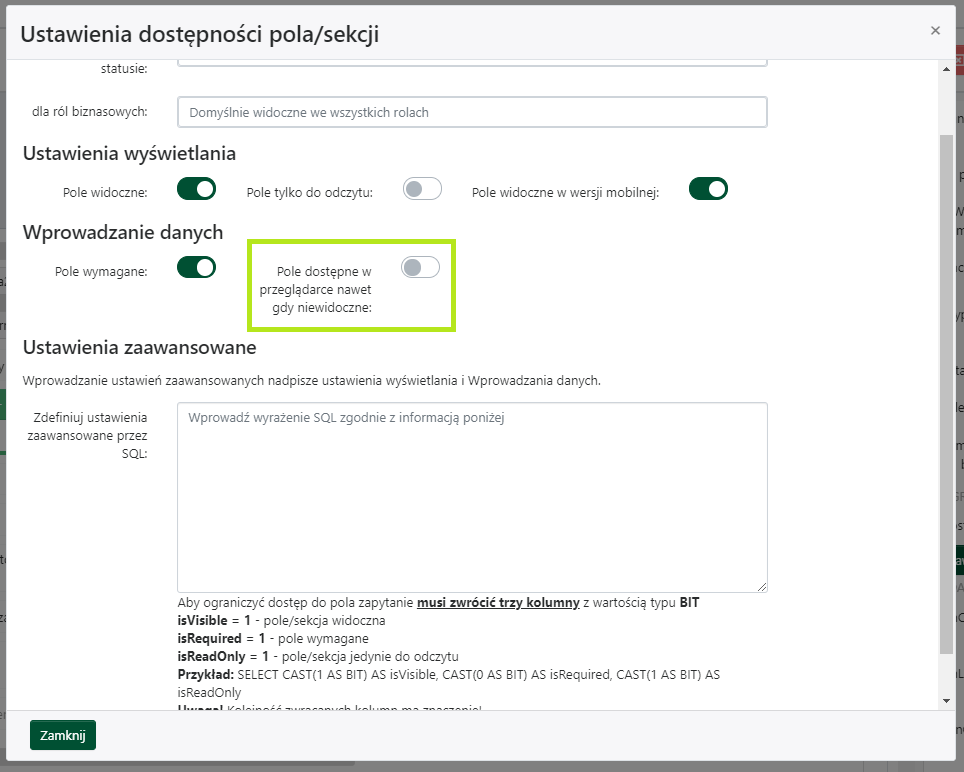The image size is (964, 772).
Task: Click the 'Wprowadzanie danych' section heading
Action: tap(123, 232)
